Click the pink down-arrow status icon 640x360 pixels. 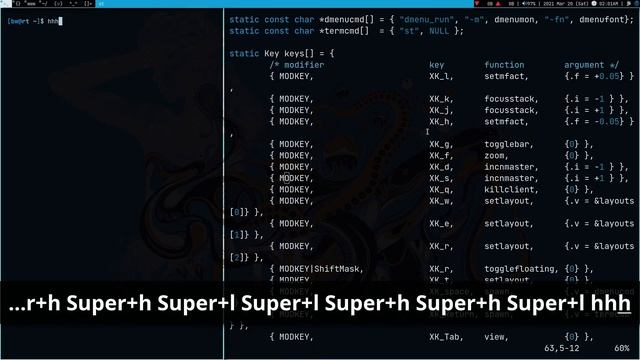click(x=477, y=3)
